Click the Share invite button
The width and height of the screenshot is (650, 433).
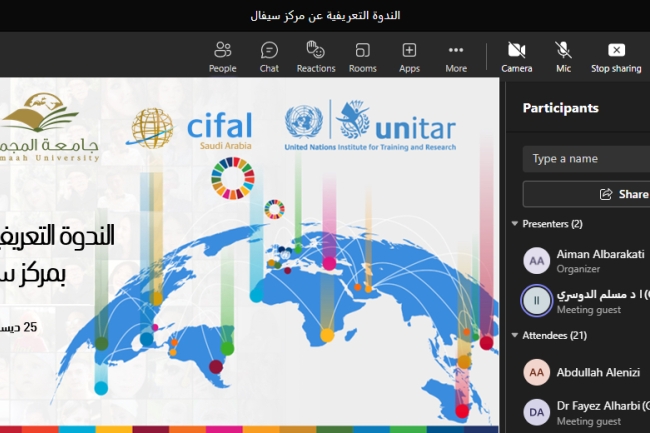586,194
